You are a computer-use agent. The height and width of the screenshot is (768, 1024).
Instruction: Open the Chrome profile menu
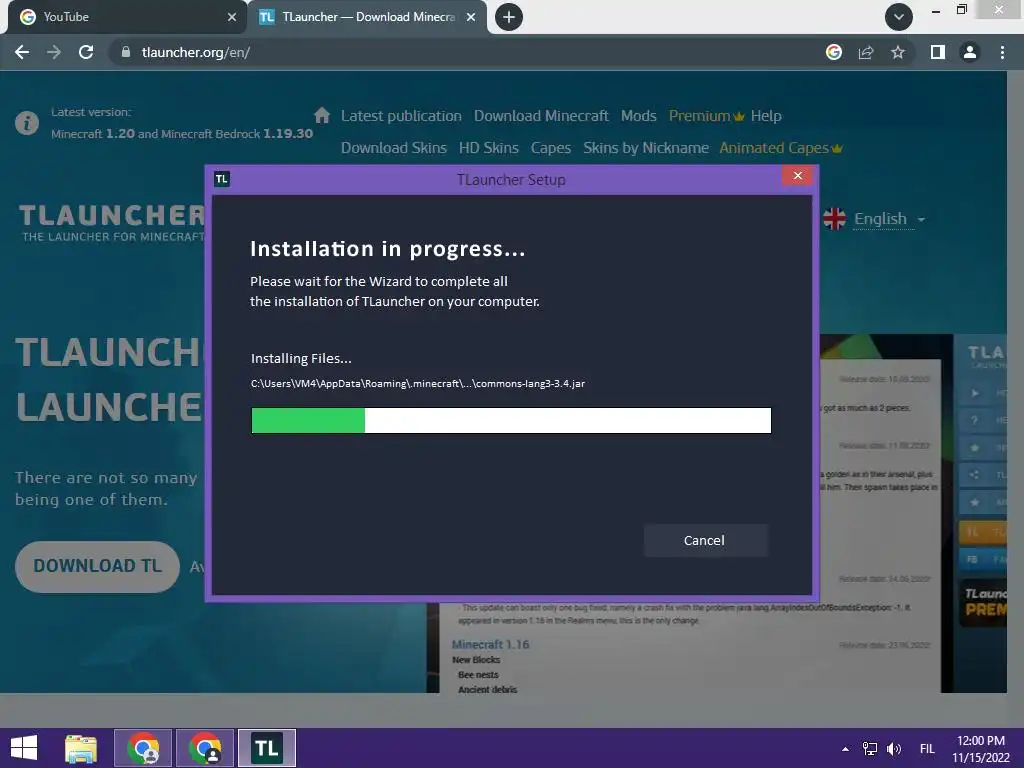[970, 52]
